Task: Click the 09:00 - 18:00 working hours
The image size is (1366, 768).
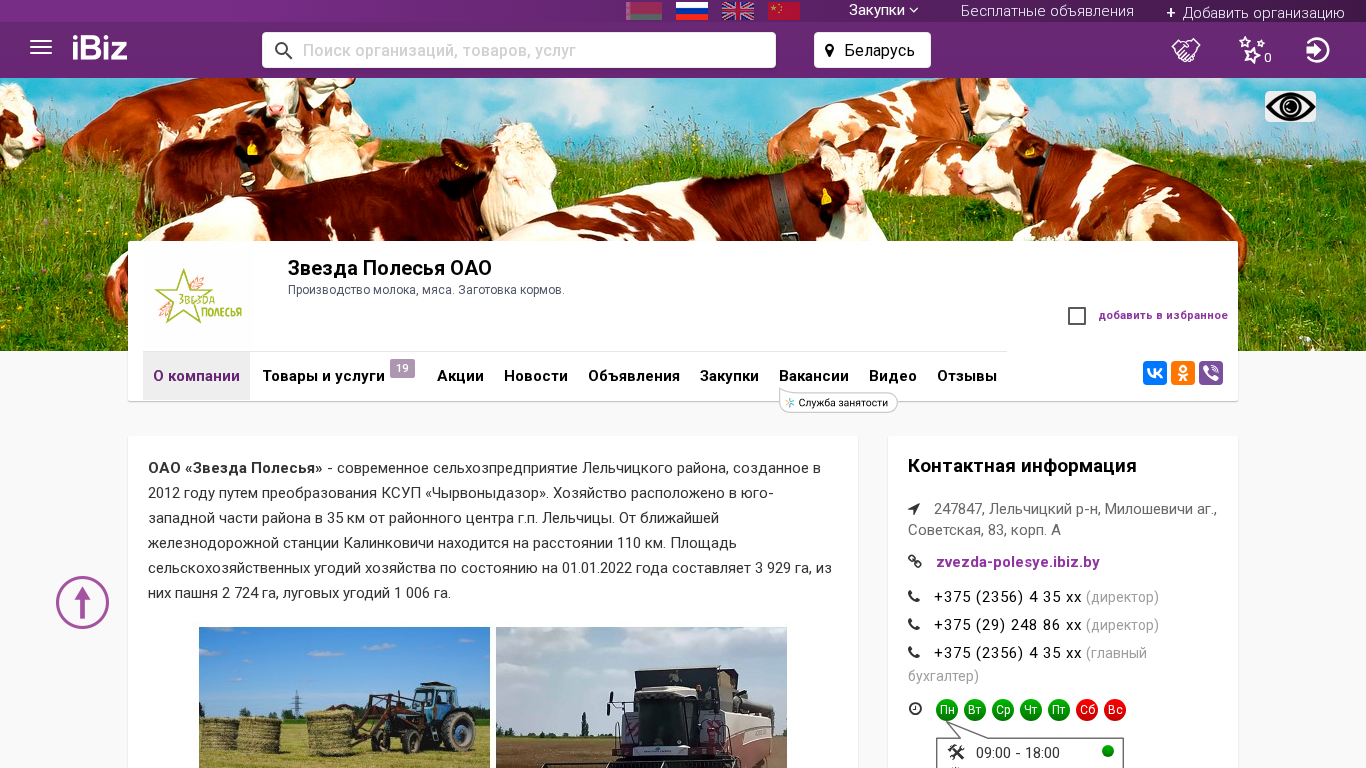Action: 1018,753
